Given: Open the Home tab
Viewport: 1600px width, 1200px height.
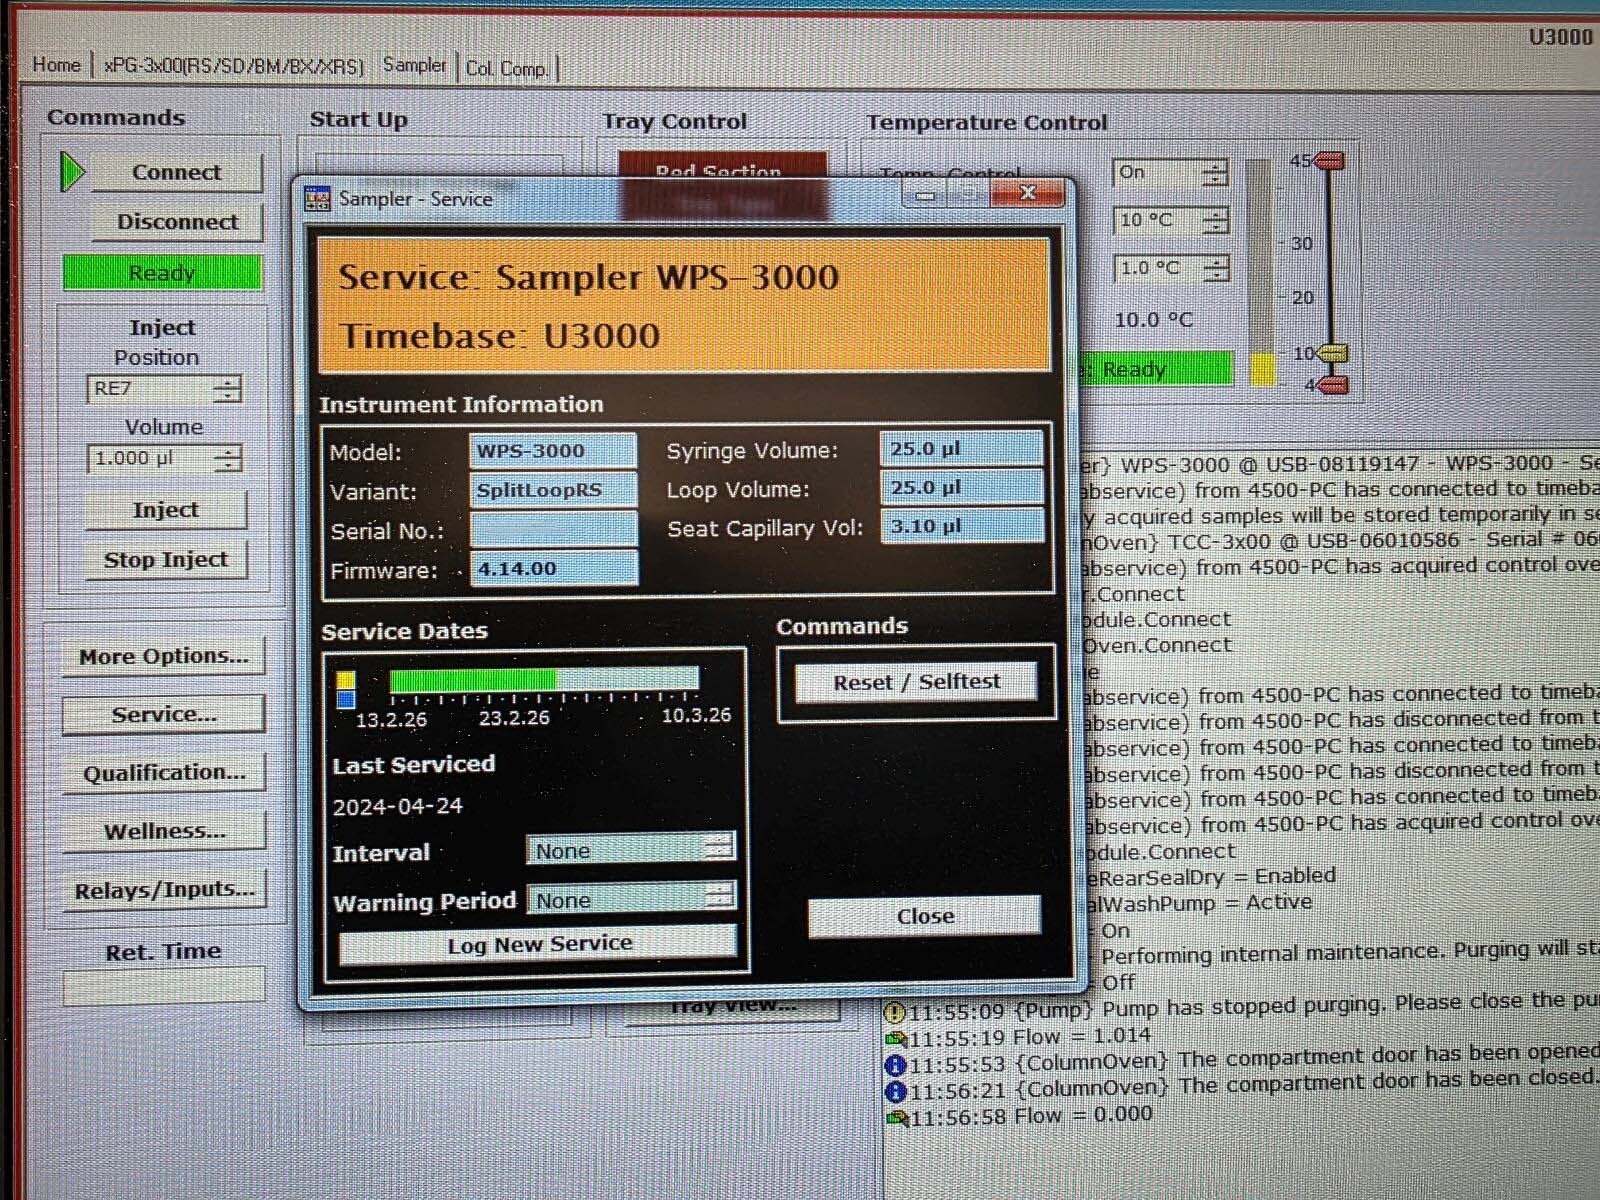Looking at the screenshot, I should (x=56, y=65).
